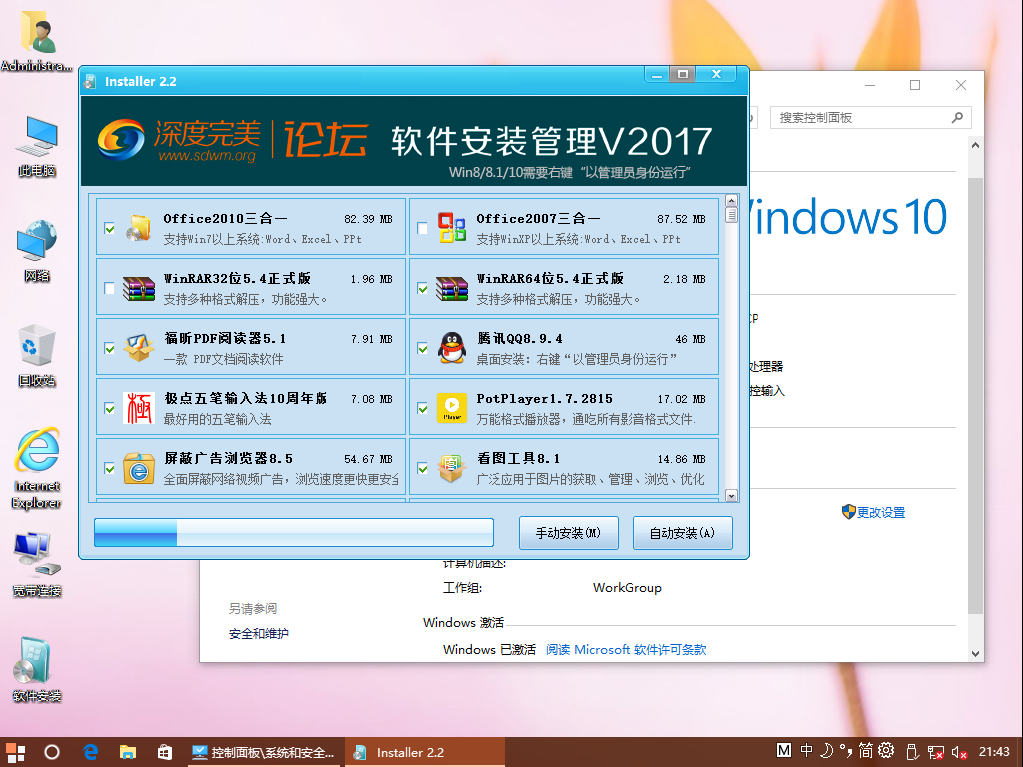Open the Windows Start menu

coord(16,752)
